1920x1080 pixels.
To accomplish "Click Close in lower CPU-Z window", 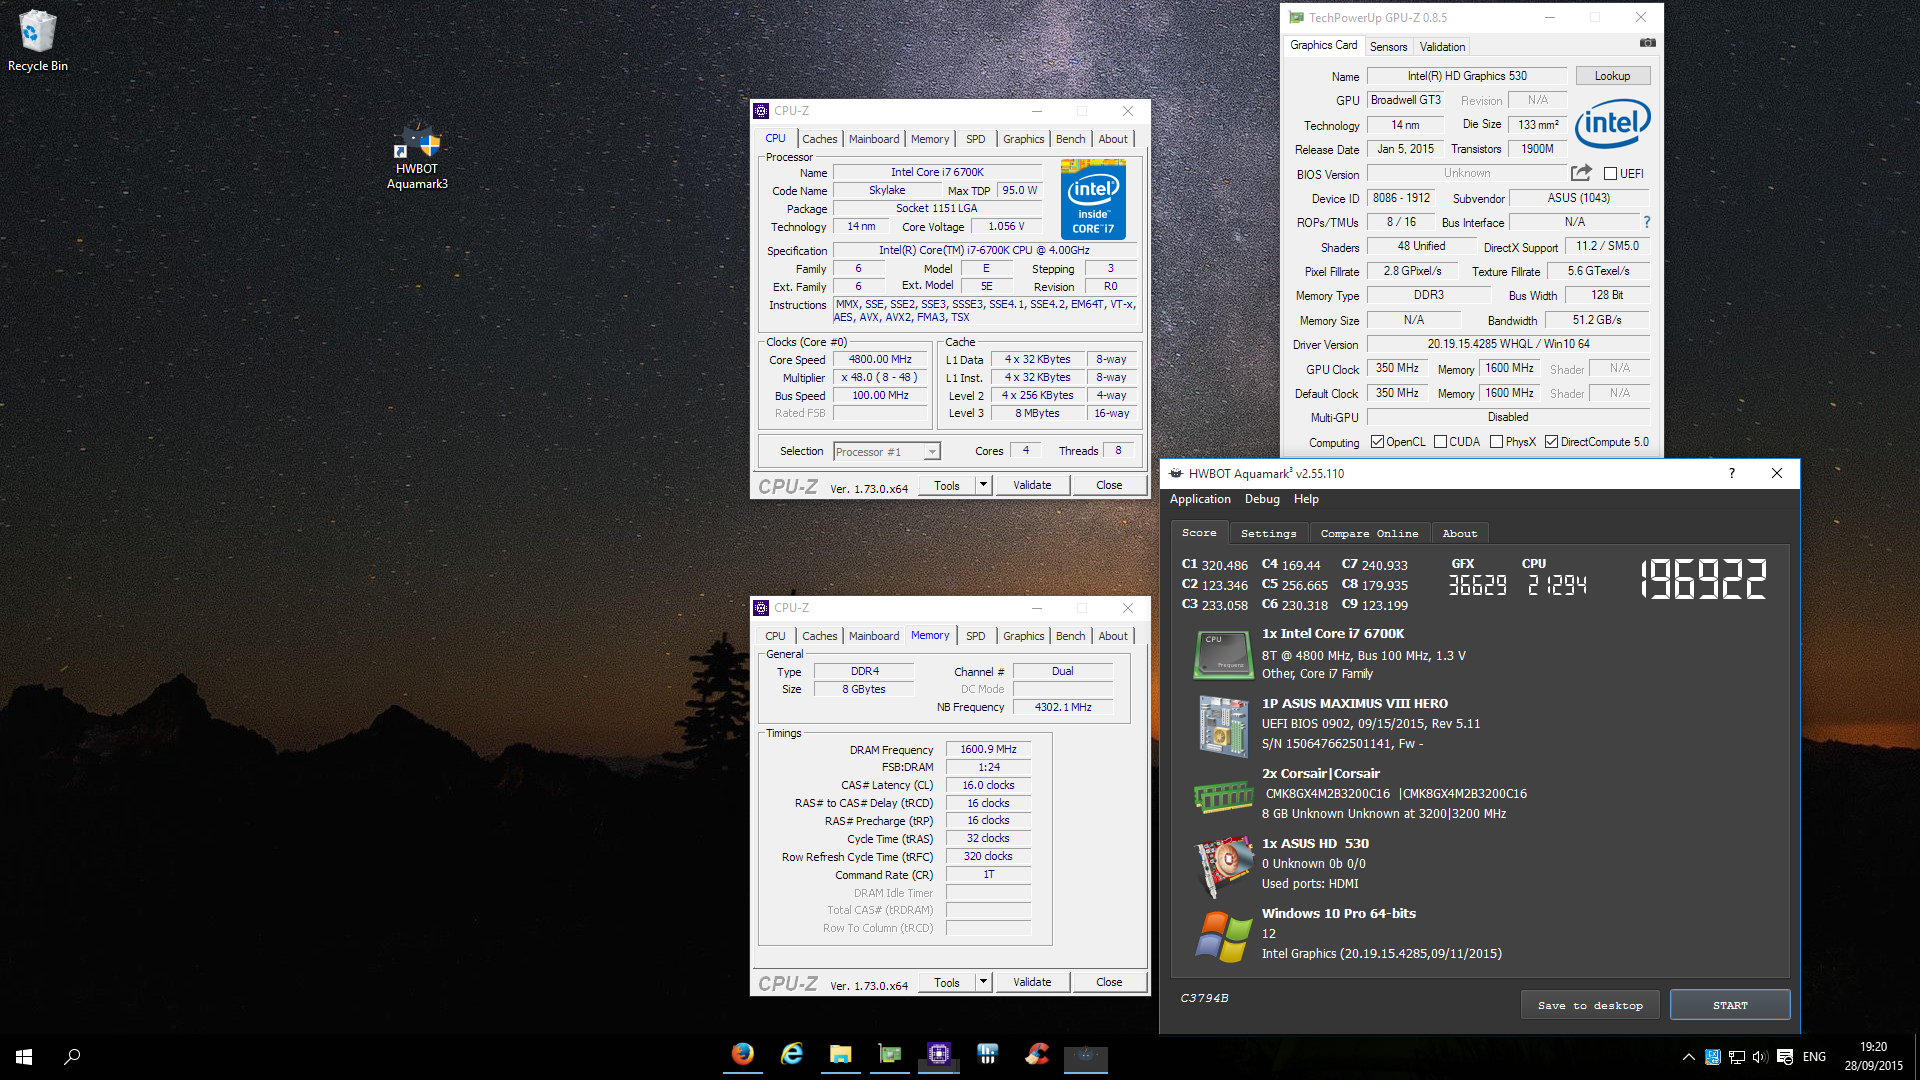I will click(x=1109, y=982).
